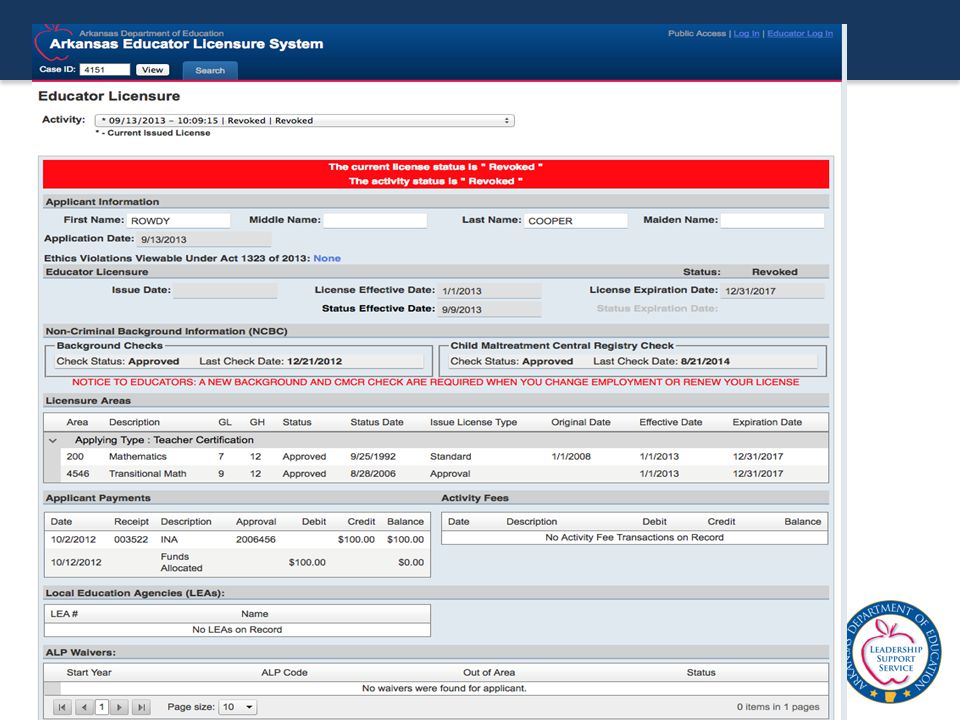Image resolution: width=960 pixels, height=720 pixels.
Task: Select the Transitional Math licensure row
Action: click(x=443, y=474)
